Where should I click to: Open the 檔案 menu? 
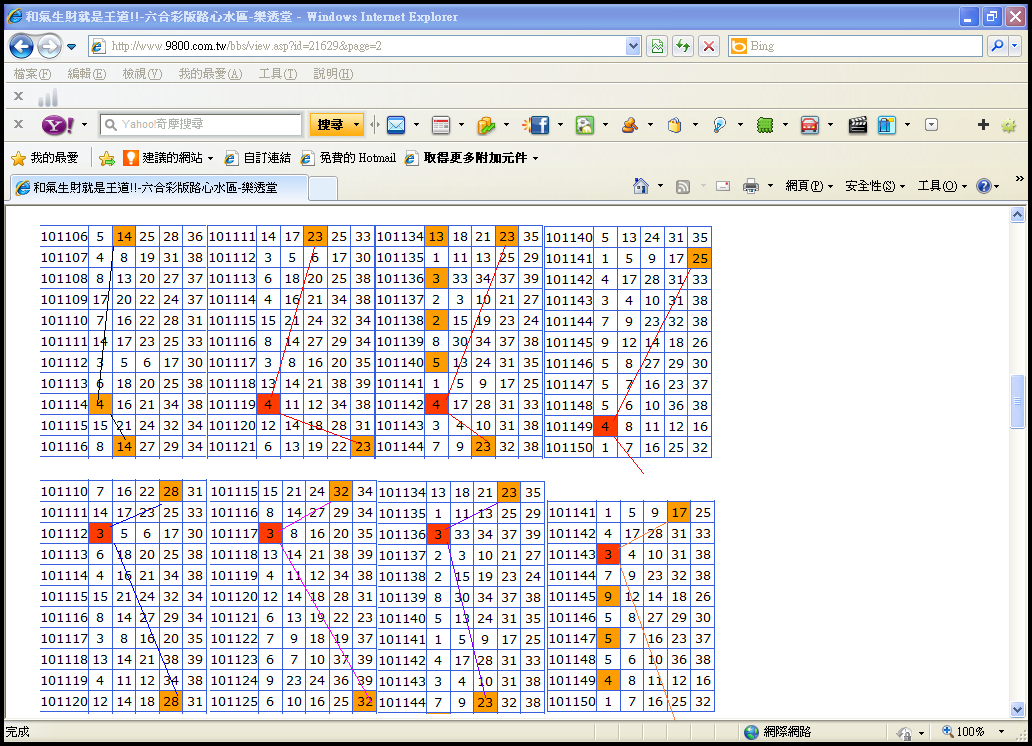click(32, 74)
